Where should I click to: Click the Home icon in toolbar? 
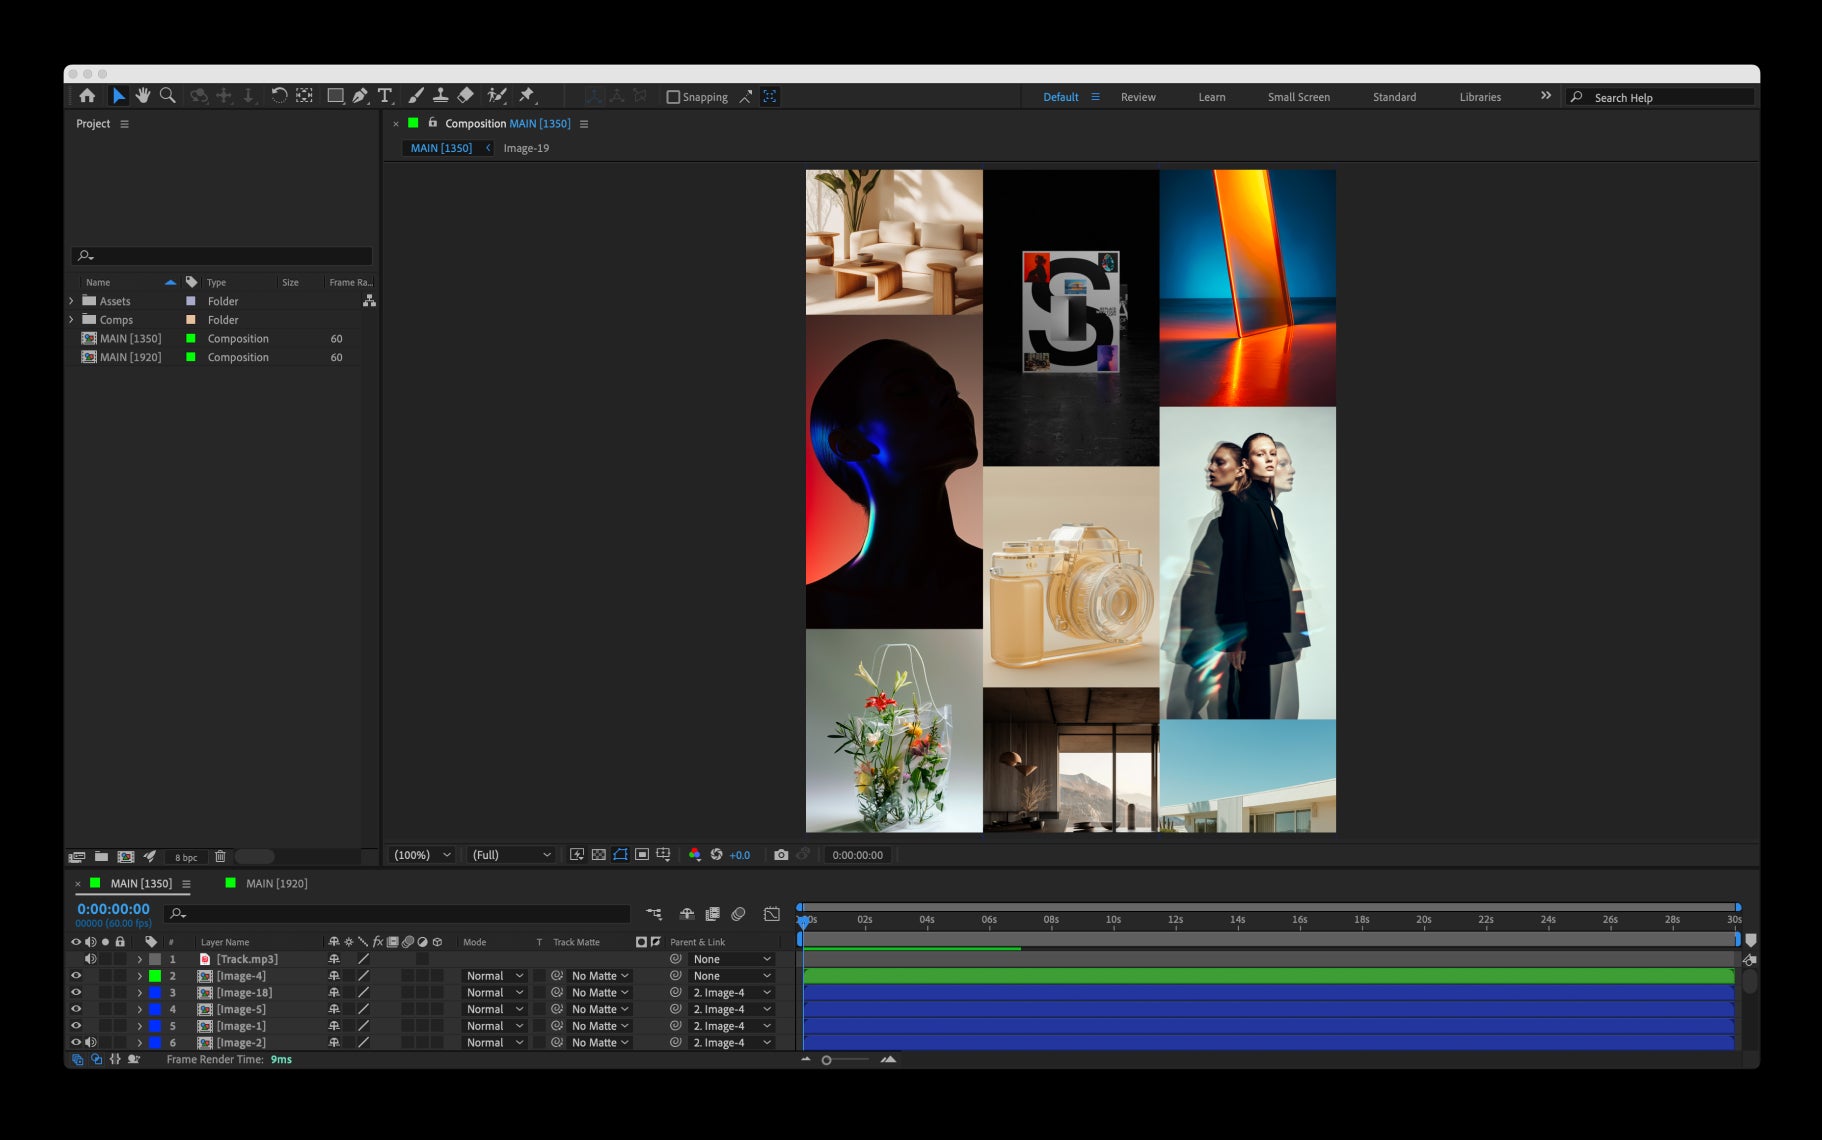pyautogui.click(x=87, y=96)
